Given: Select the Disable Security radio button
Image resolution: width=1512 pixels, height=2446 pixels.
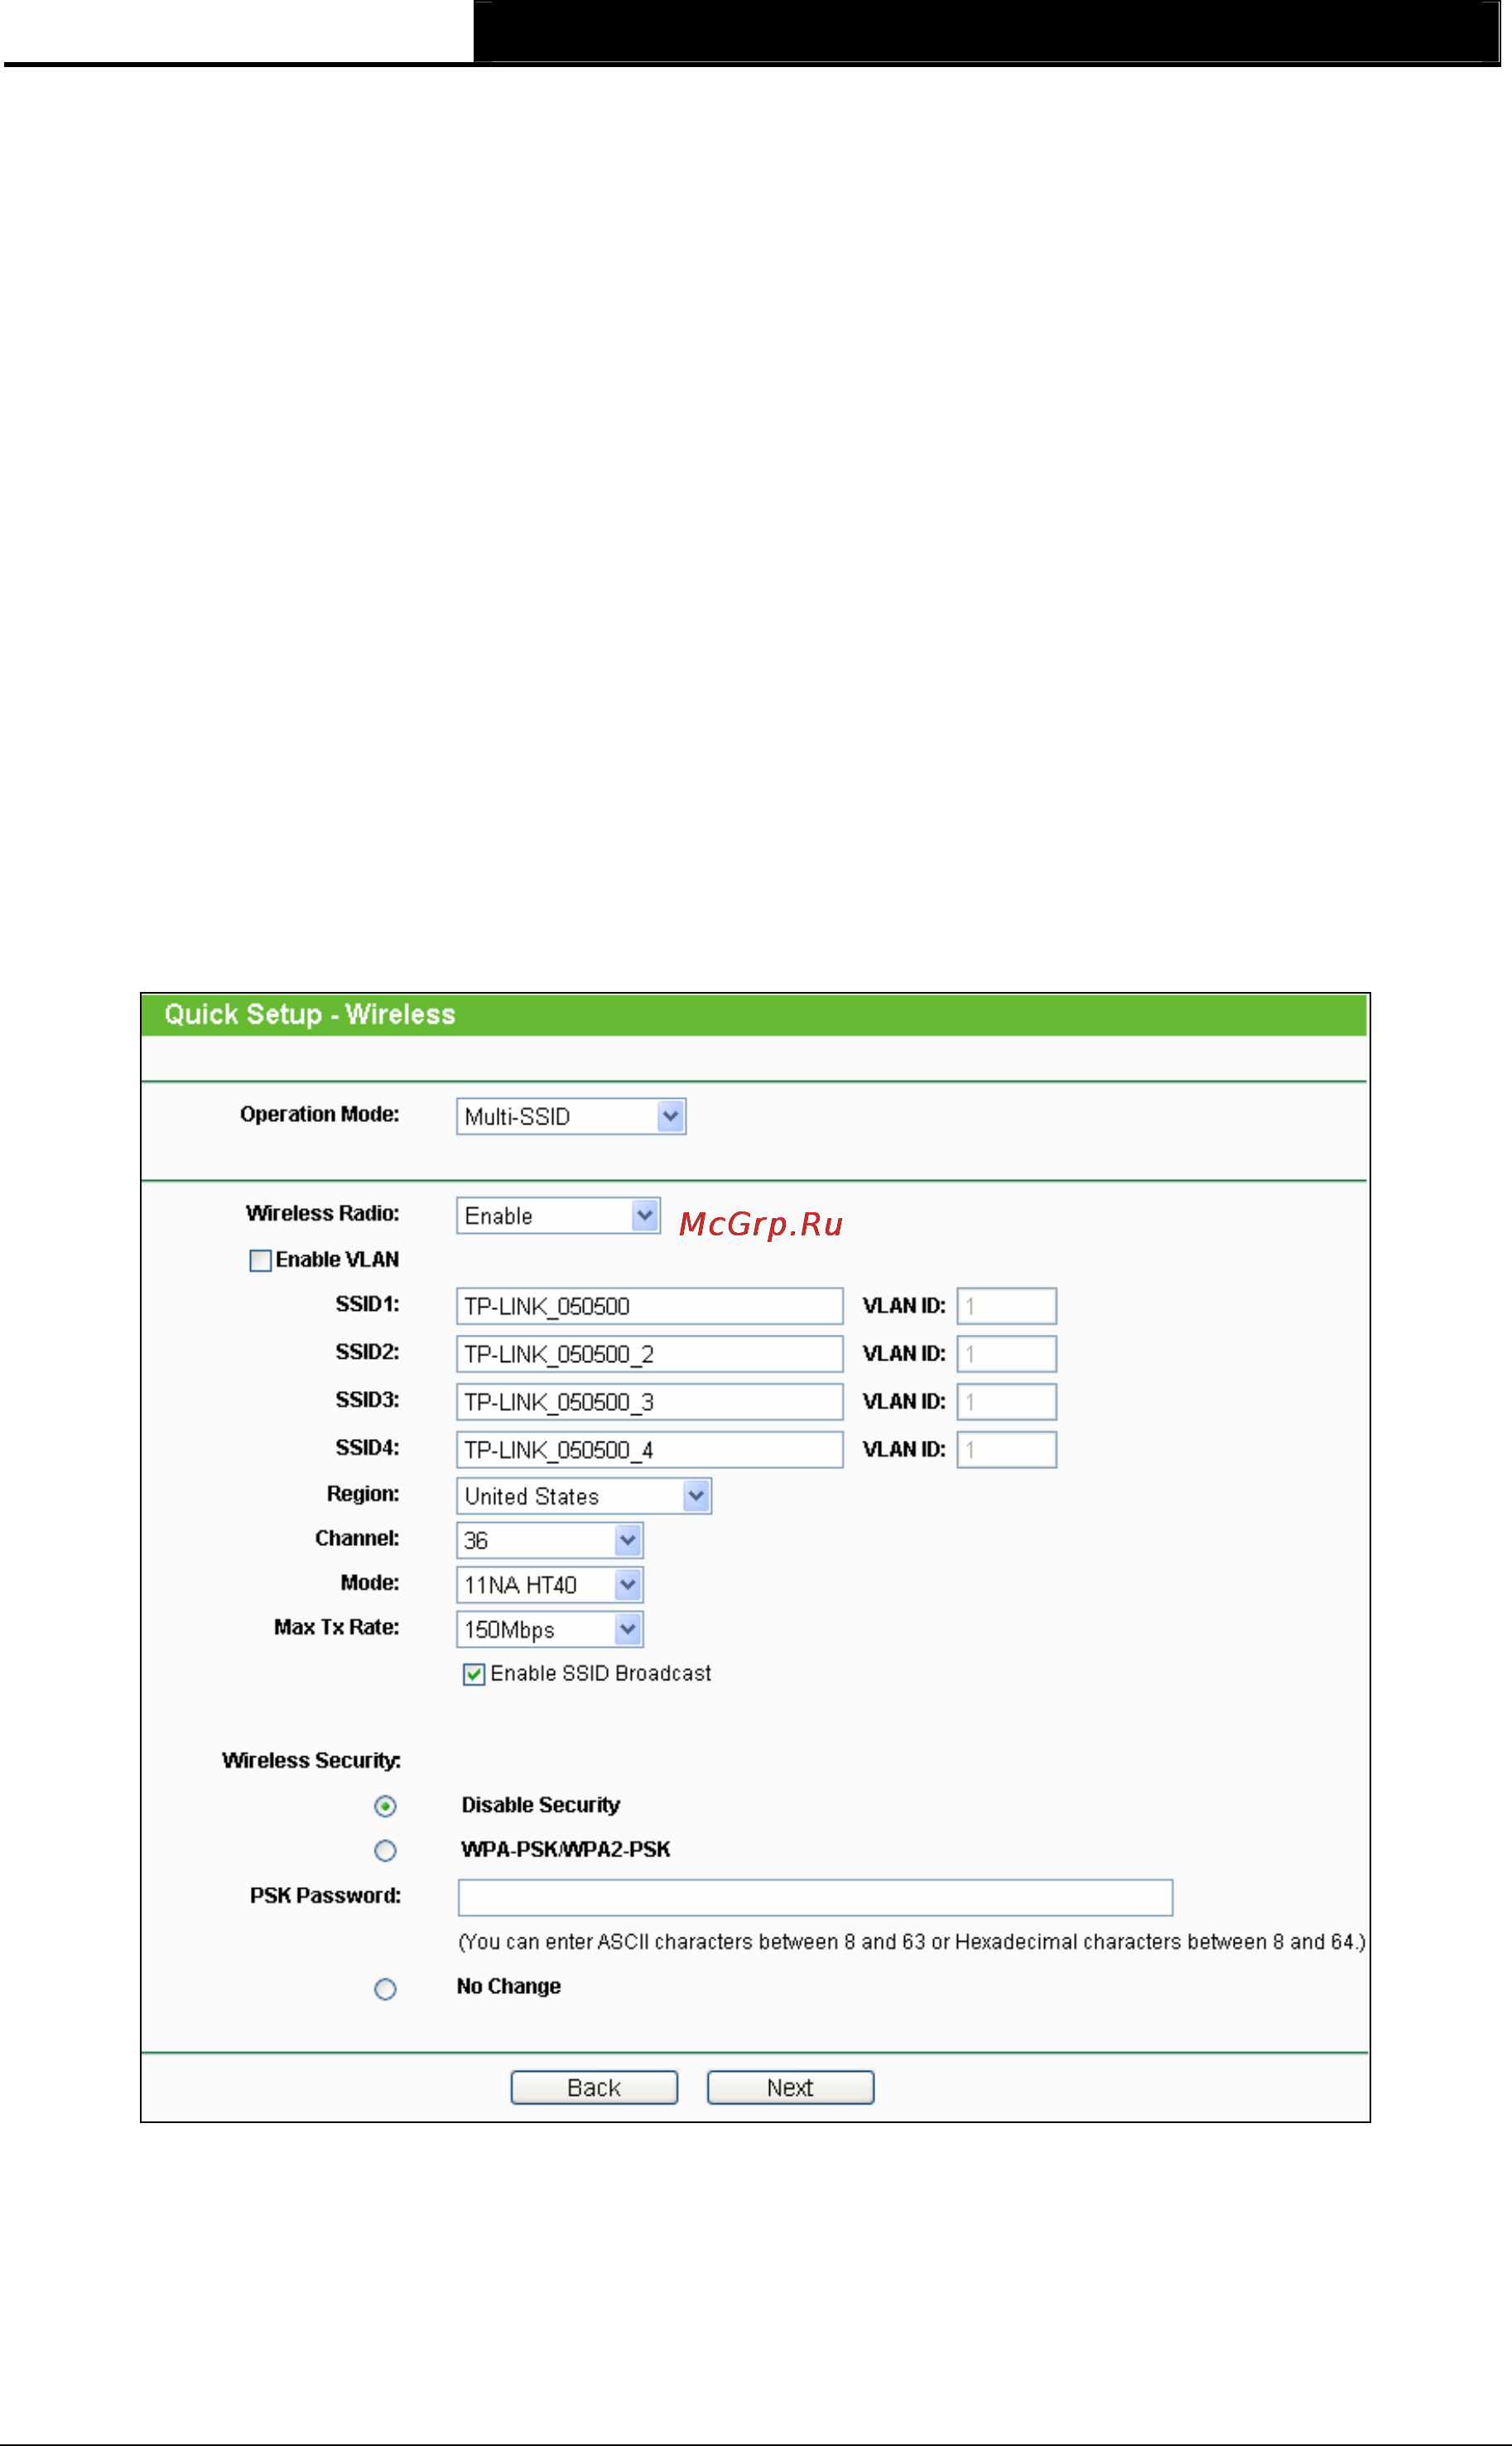Looking at the screenshot, I should [x=385, y=1806].
